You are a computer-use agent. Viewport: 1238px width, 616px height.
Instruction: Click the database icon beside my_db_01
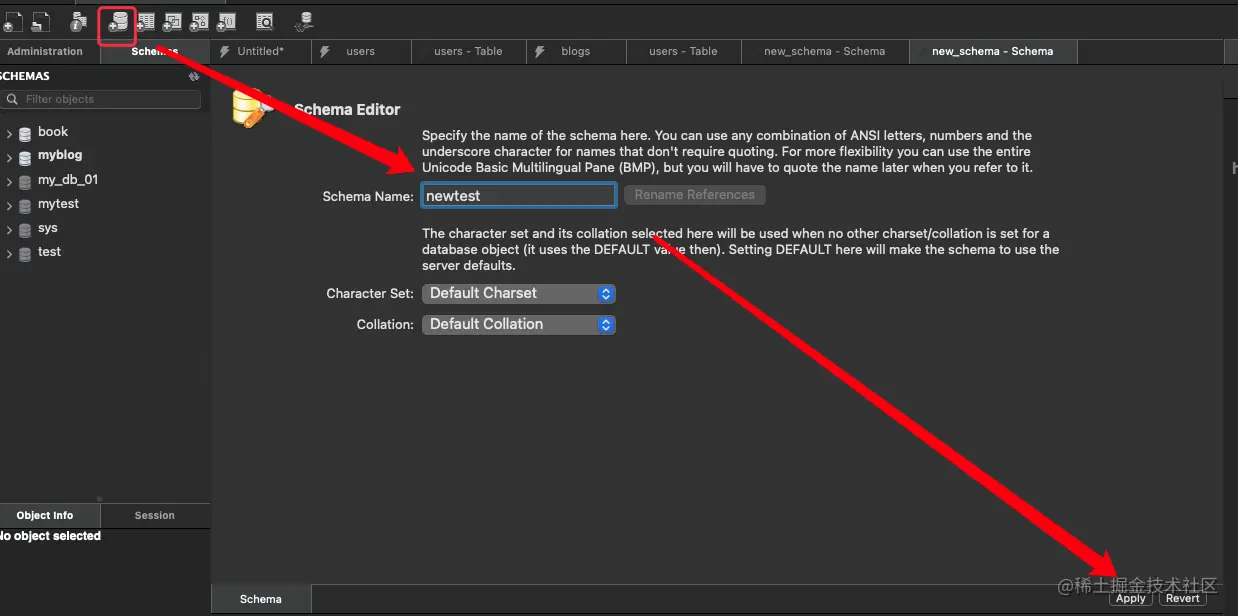tap(25, 181)
